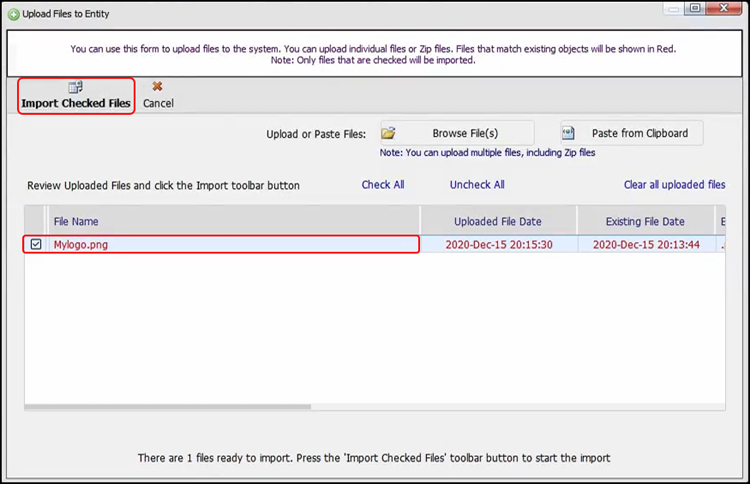The width and height of the screenshot is (750, 484).
Task: Click the horizontal scrollbar under file list
Action: tap(300, 407)
